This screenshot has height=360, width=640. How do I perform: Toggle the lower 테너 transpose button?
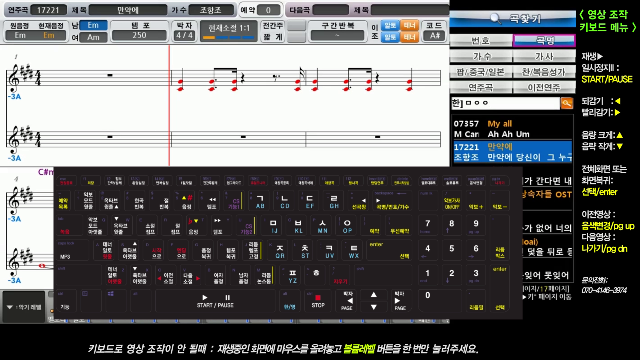click(x=409, y=37)
